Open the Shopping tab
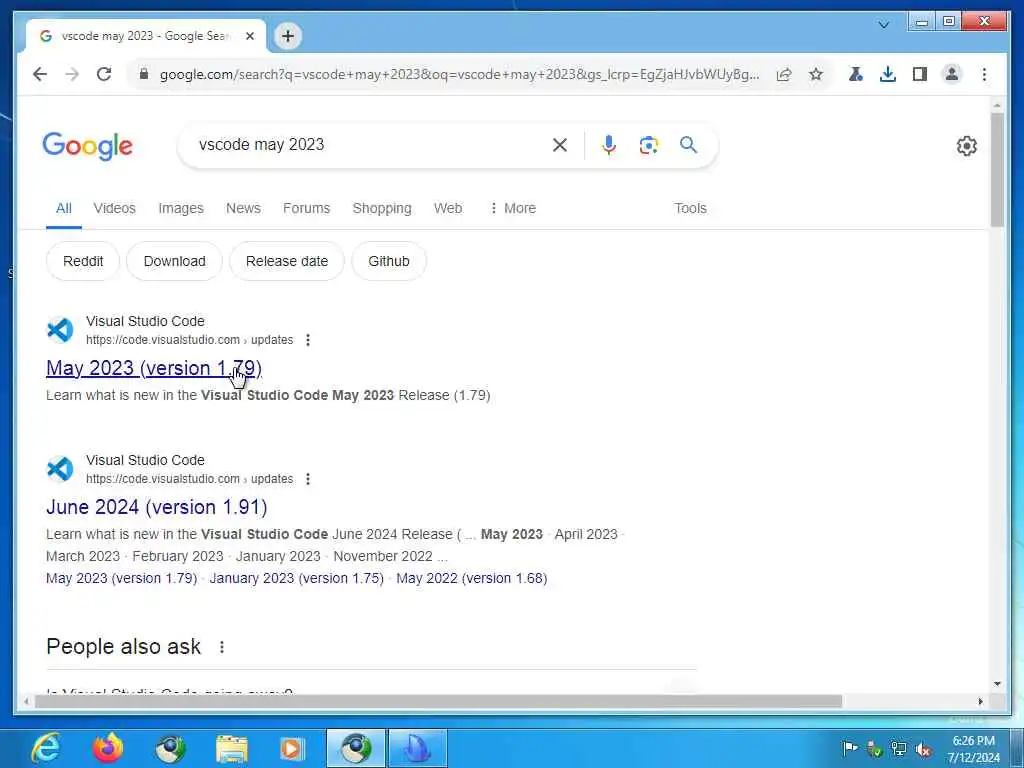This screenshot has height=768, width=1024. 382,208
